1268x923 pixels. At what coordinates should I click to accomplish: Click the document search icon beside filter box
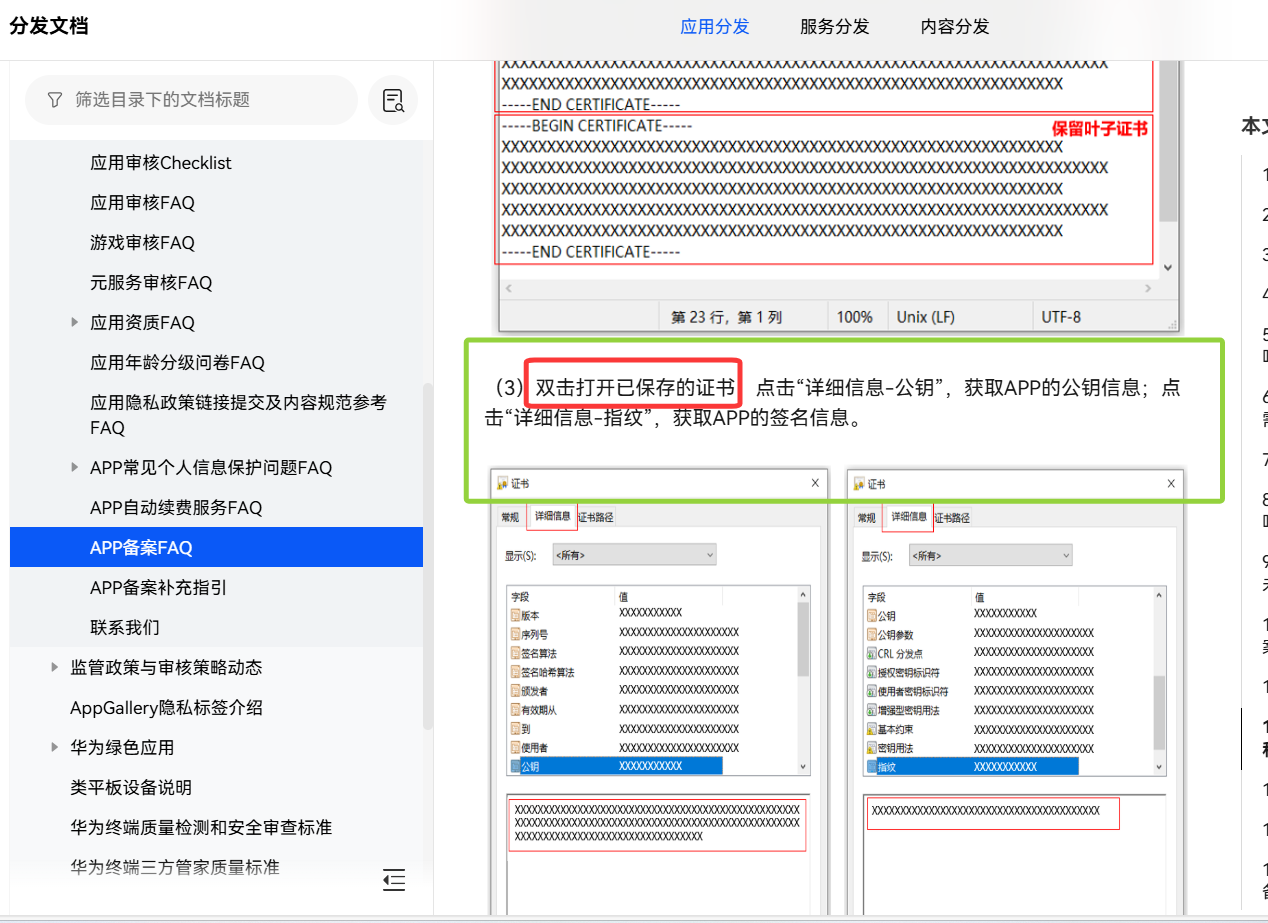click(393, 100)
